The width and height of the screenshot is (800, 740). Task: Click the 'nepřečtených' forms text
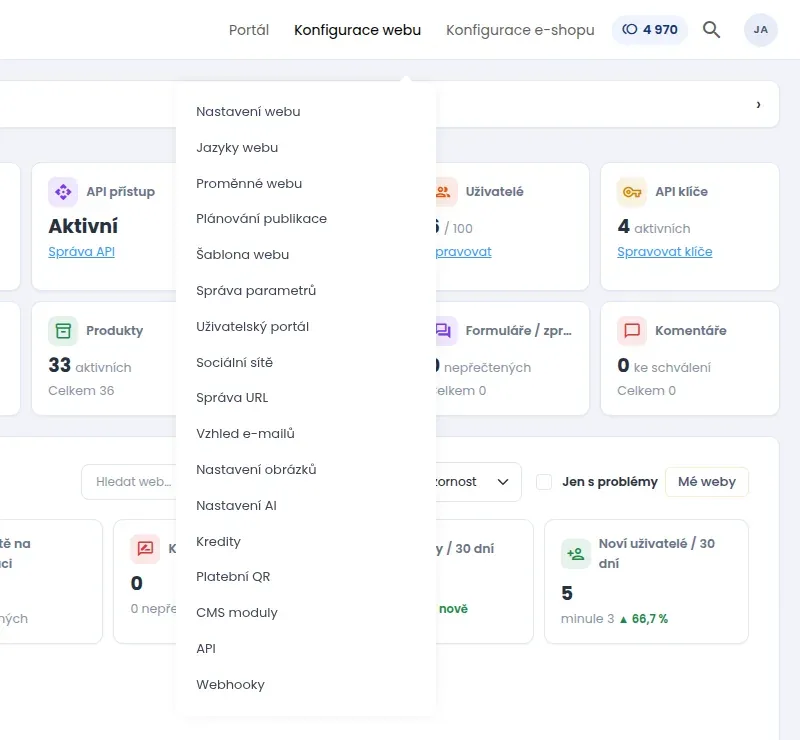coord(487,367)
